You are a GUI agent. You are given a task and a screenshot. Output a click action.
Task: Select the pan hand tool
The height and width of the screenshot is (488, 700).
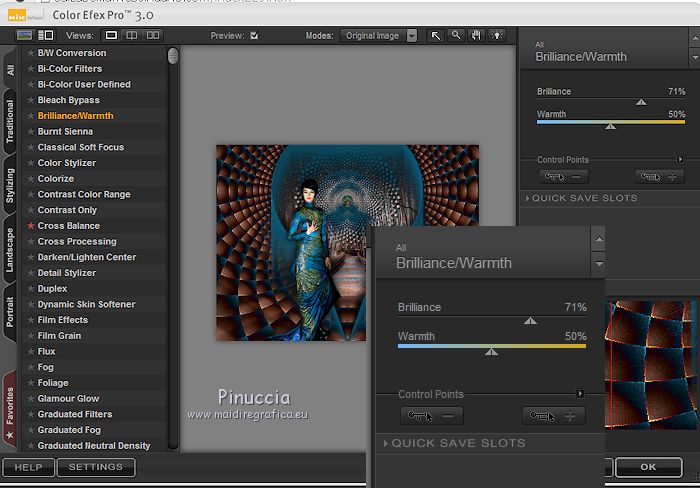coord(476,36)
